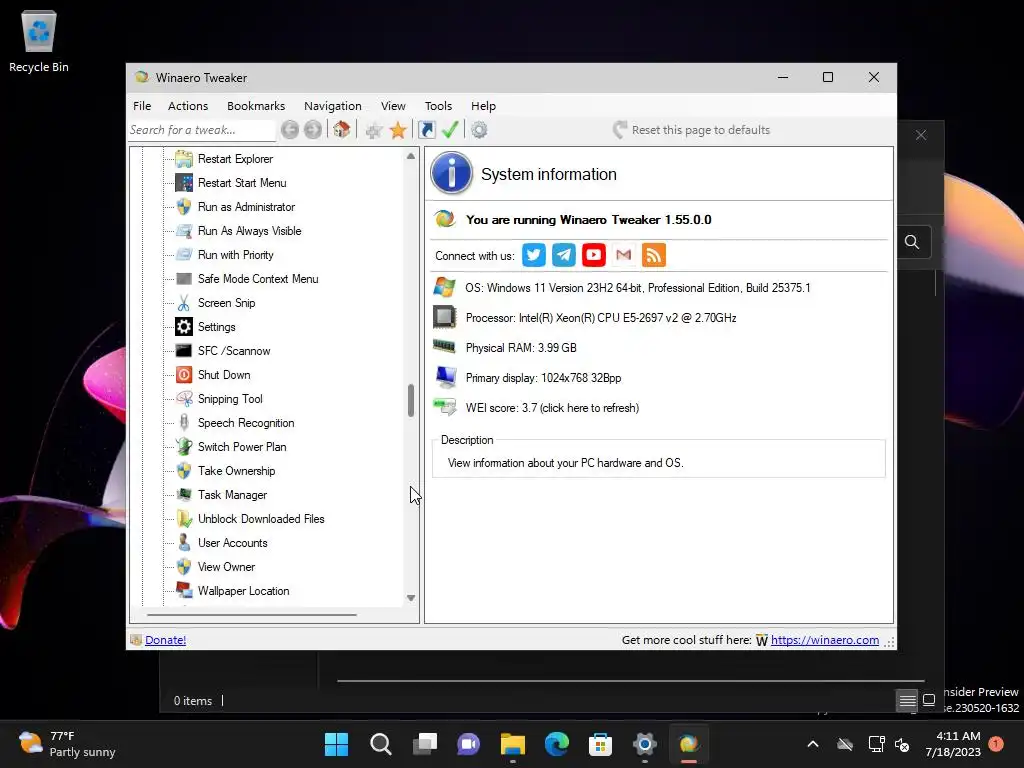The height and width of the screenshot is (768, 1024).
Task: Click the add bookmark icon with plus
Action: (x=374, y=130)
